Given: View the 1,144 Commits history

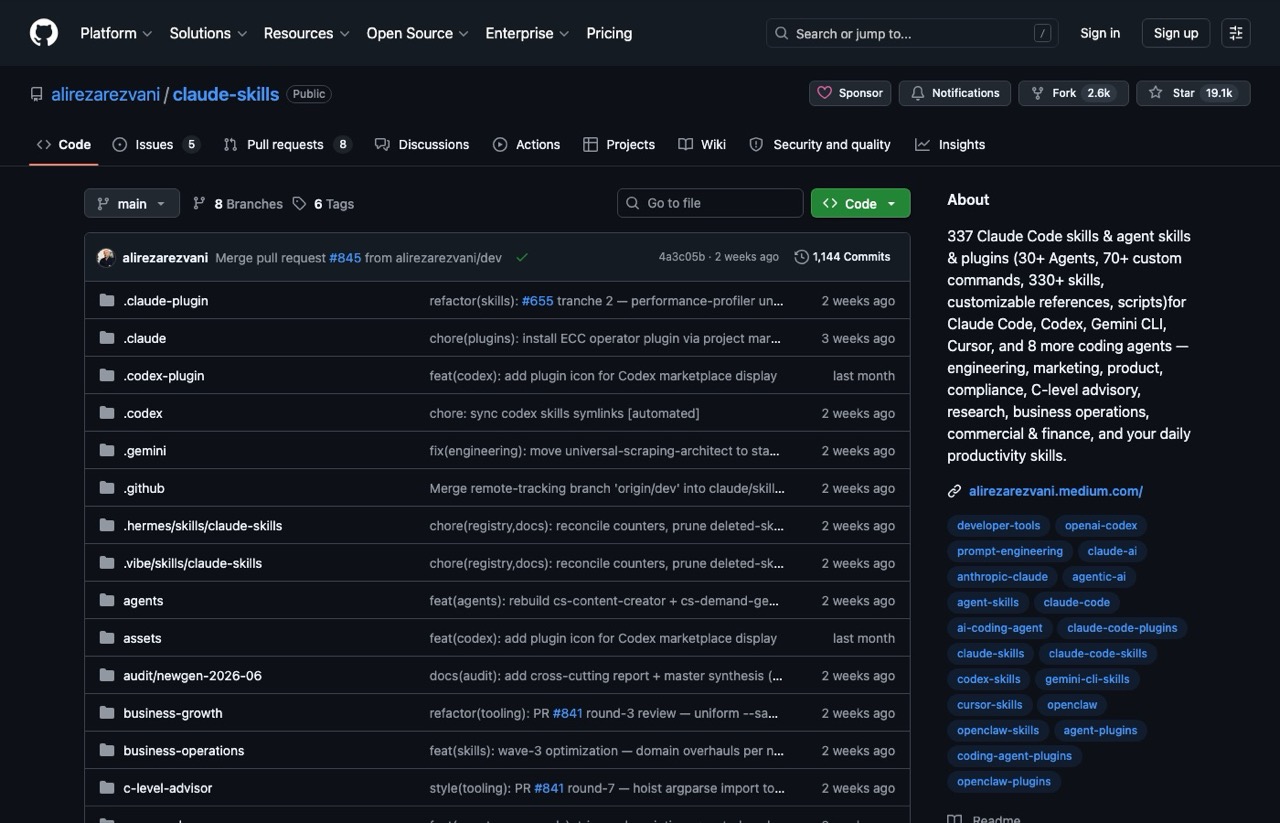Looking at the screenshot, I should pos(842,257).
